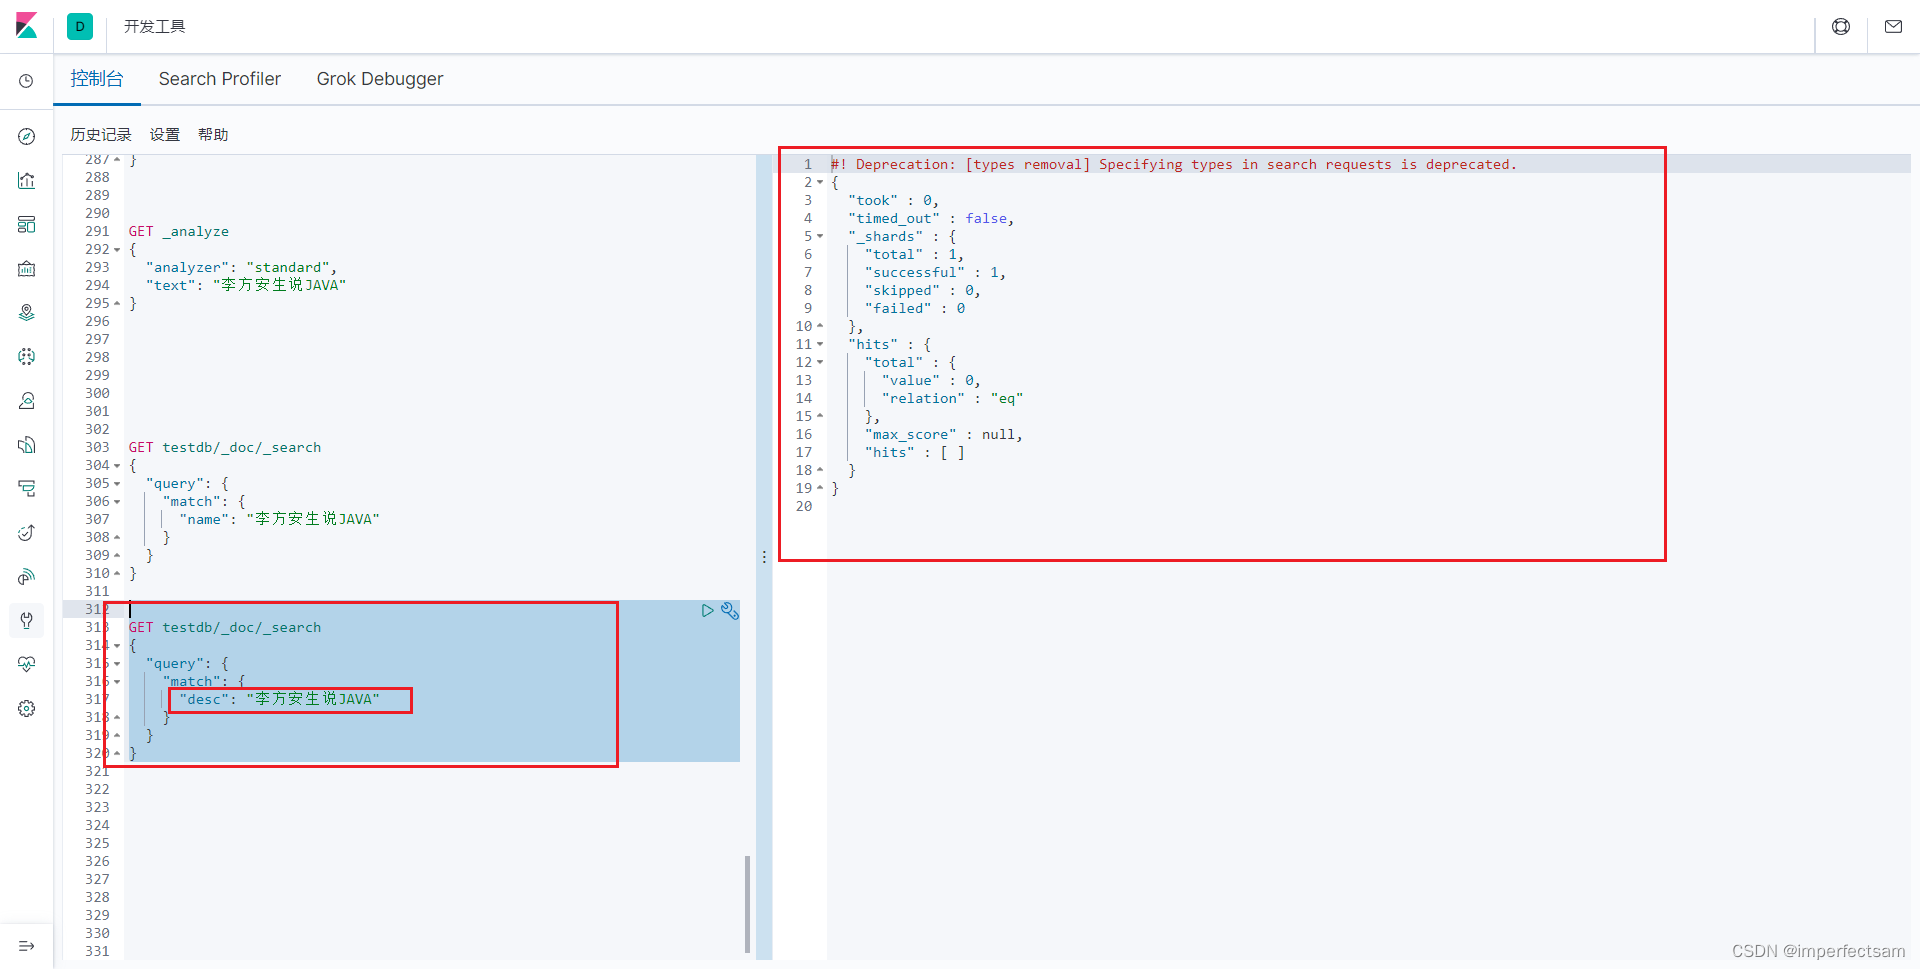1920x969 pixels.
Task: Open Canvas icon in sidebar
Action: pos(27,268)
